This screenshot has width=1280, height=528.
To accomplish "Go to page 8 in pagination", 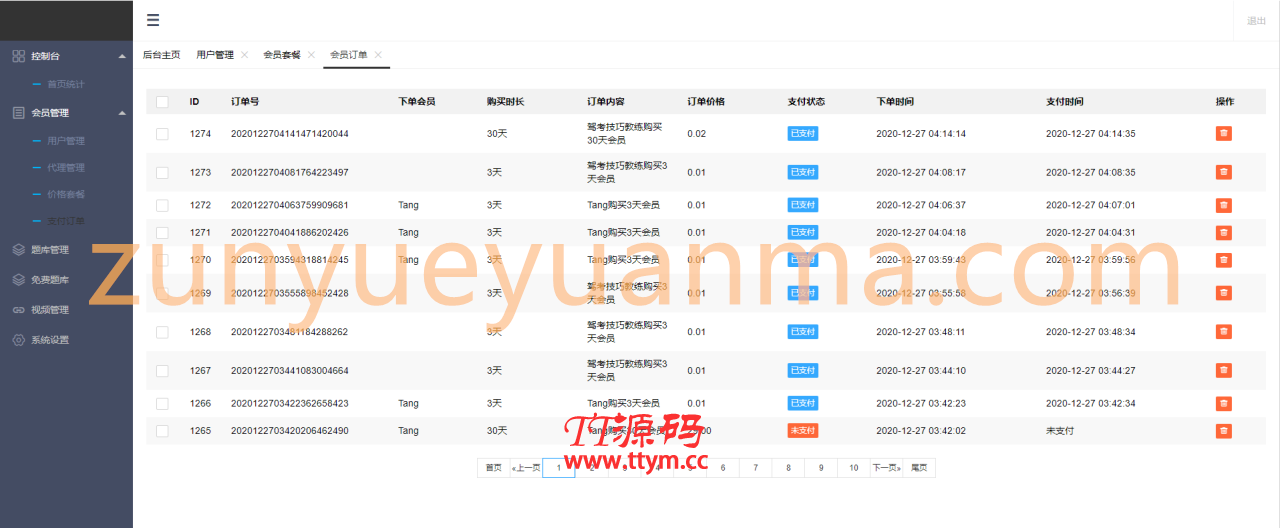I will coord(788,468).
